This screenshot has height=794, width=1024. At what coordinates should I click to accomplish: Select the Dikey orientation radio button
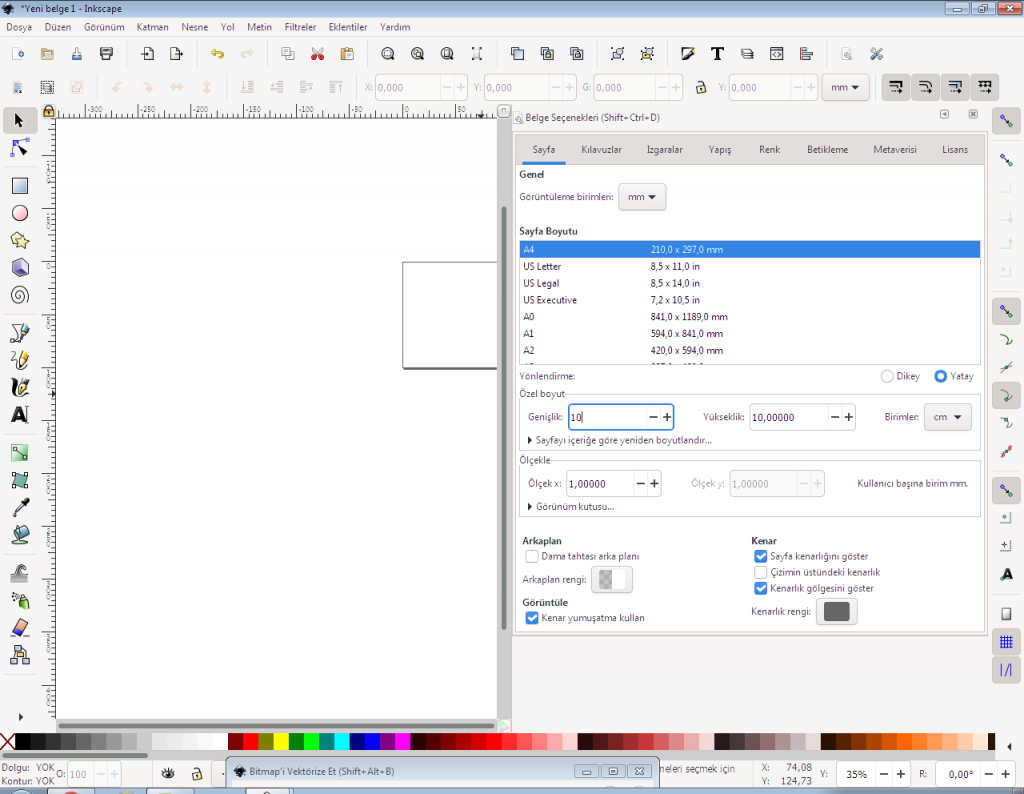887,376
